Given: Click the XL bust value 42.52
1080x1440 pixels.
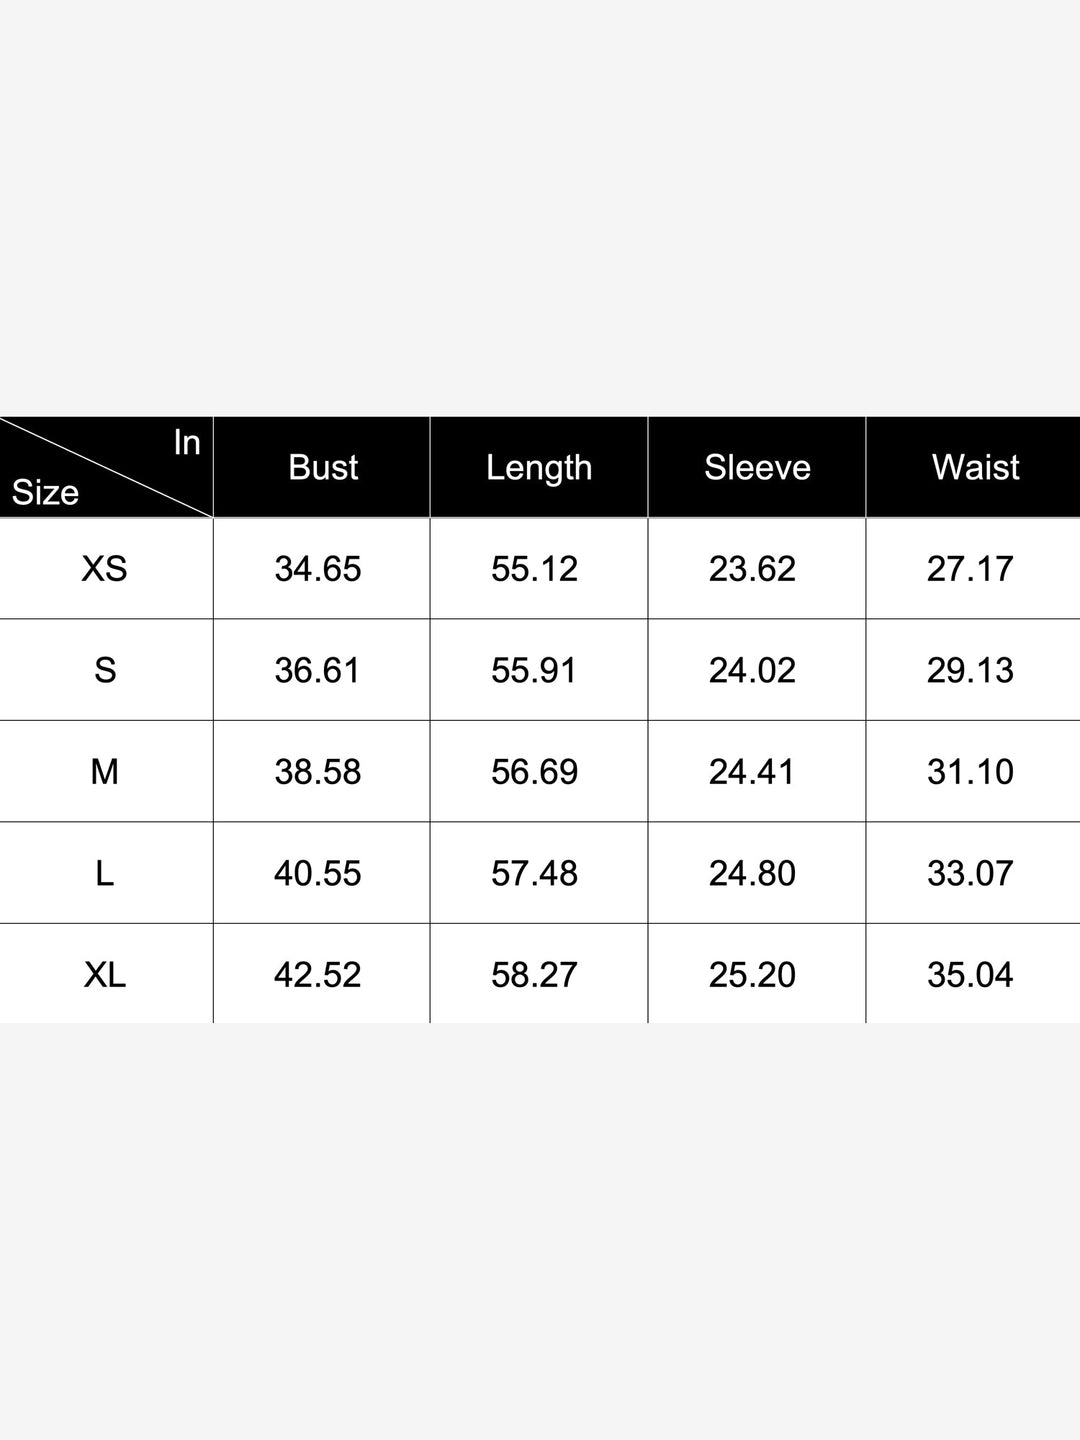Looking at the screenshot, I should (x=318, y=974).
